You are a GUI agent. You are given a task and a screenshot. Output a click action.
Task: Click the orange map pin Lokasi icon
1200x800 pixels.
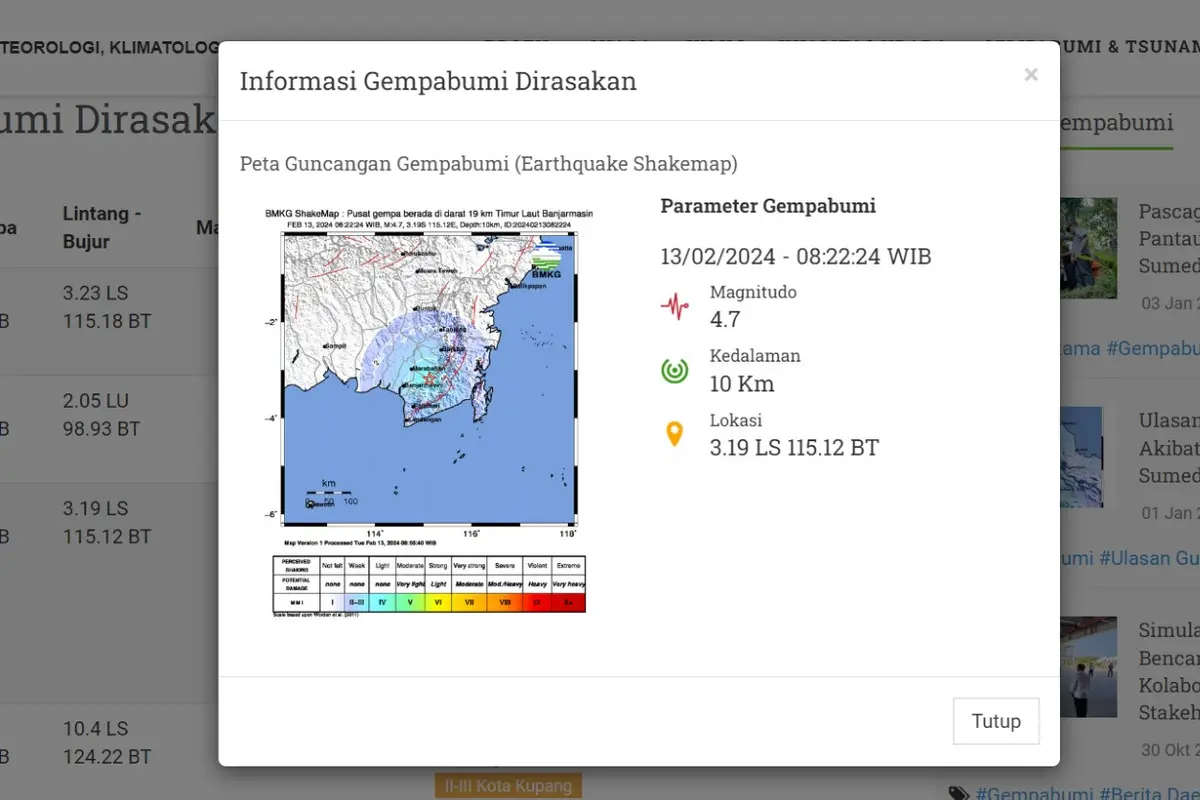(x=675, y=434)
